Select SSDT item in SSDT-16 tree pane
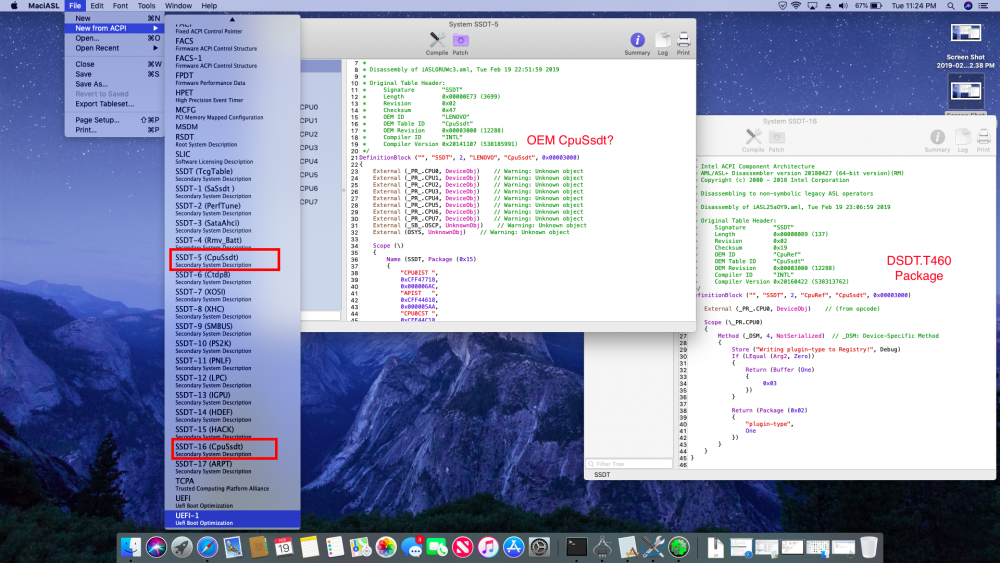Image resolution: width=1000 pixels, height=563 pixels. 602,474
